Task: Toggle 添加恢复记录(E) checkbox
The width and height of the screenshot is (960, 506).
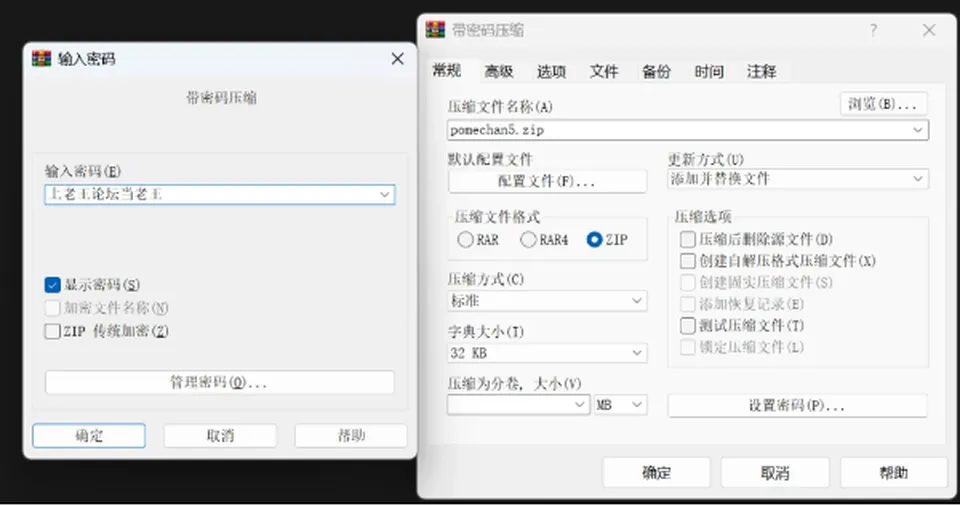Action: [688, 304]
